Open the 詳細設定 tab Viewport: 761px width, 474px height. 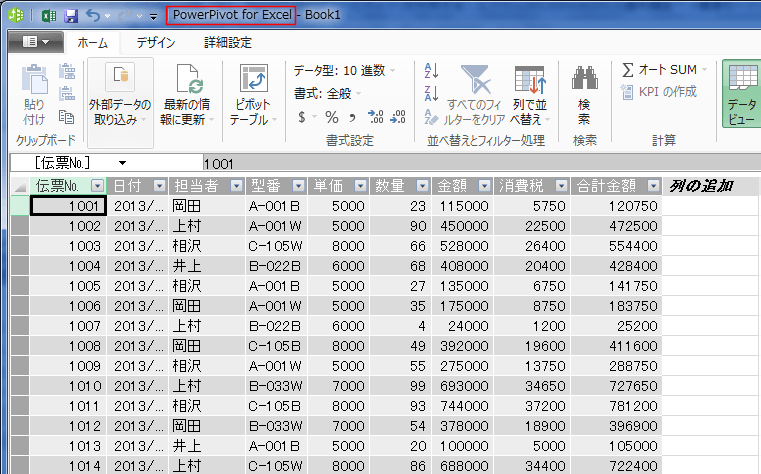(x=227, y=42)
